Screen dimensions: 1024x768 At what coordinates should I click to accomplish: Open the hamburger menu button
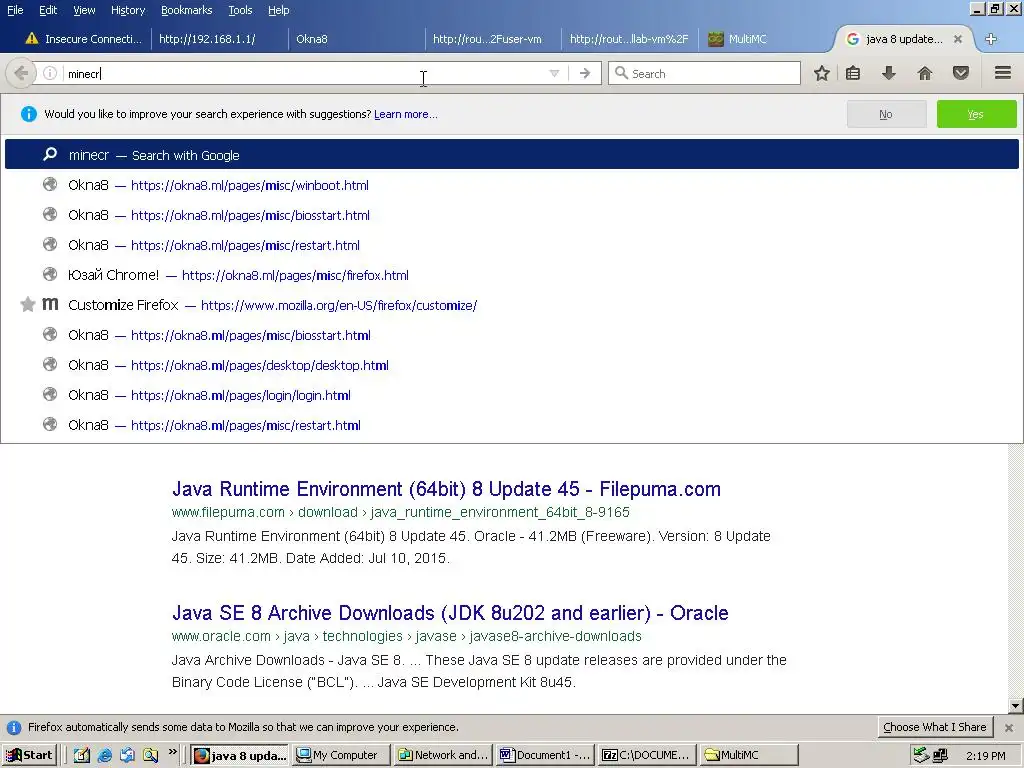[1003, 72]
